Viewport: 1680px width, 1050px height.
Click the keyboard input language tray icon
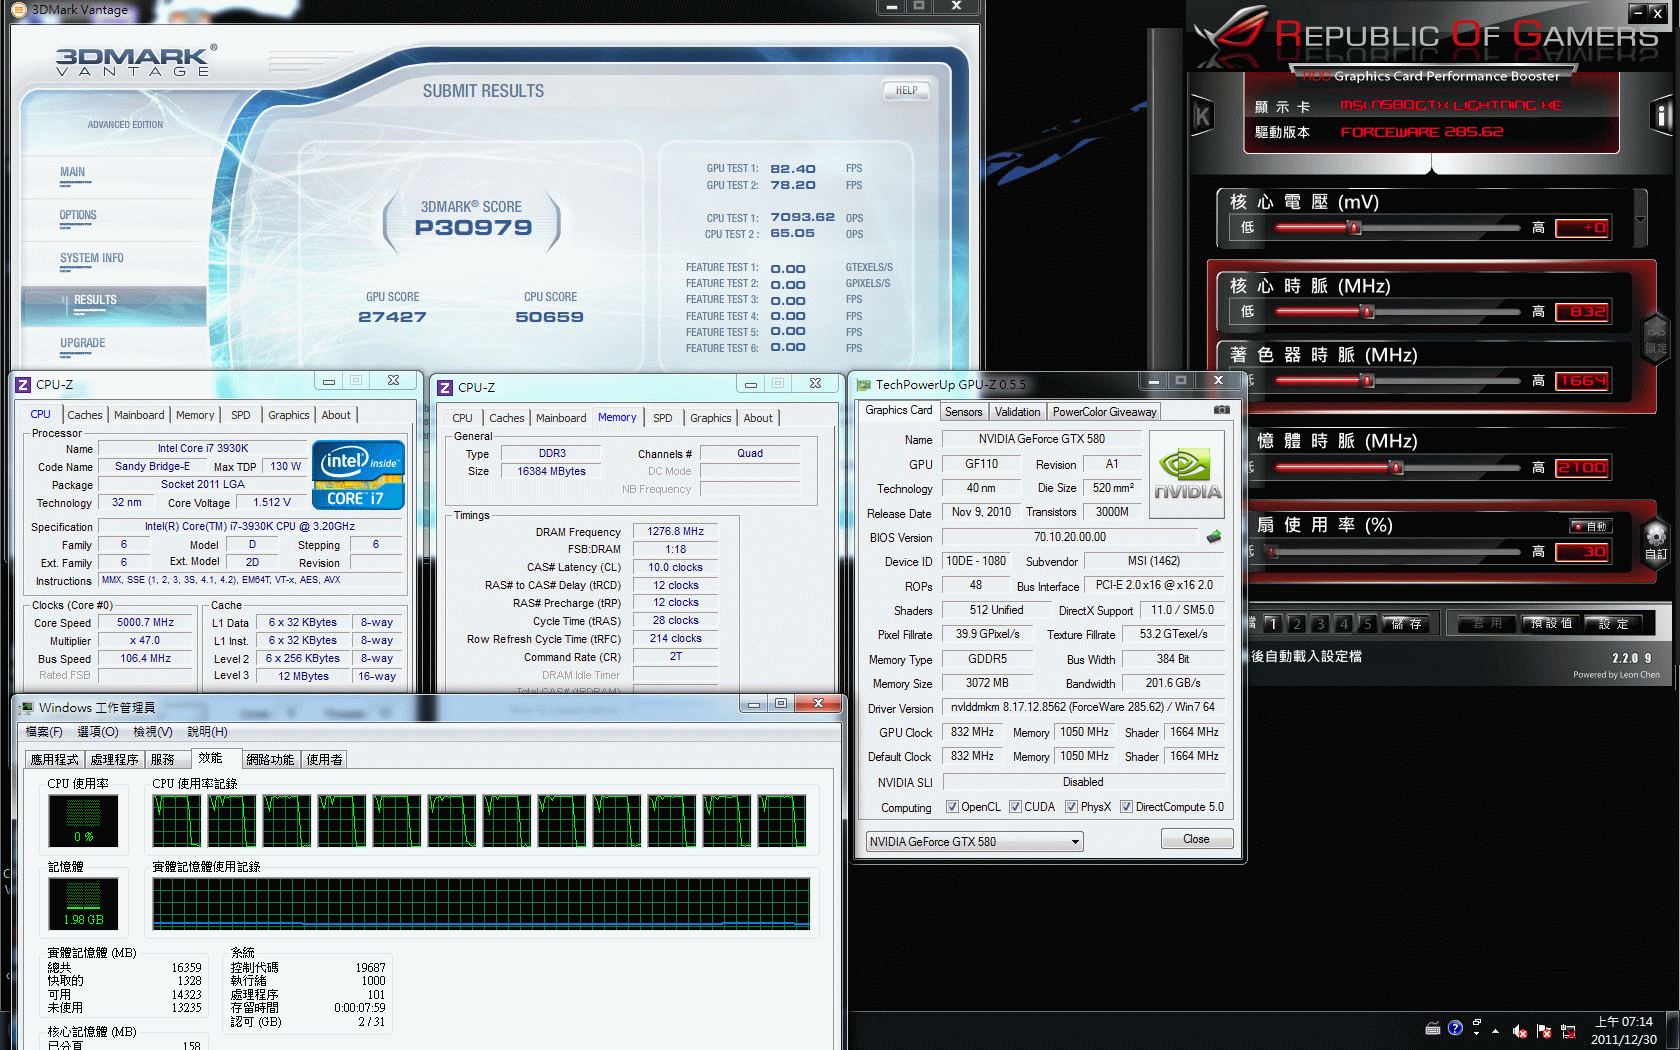tap(1433, 1028)
